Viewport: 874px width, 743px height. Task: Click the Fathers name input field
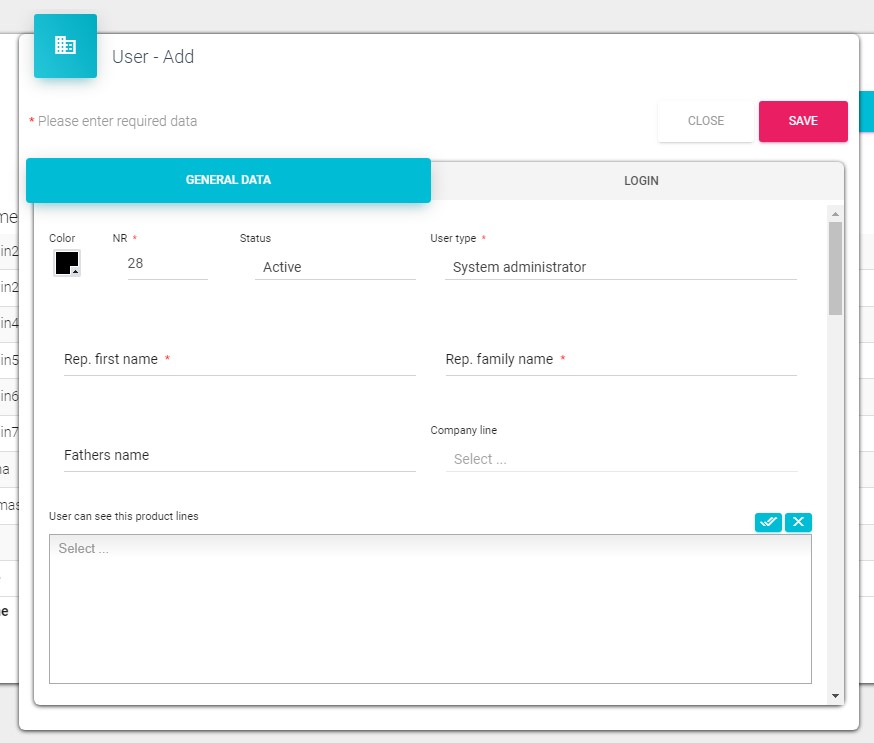click(x=239, y=456)
